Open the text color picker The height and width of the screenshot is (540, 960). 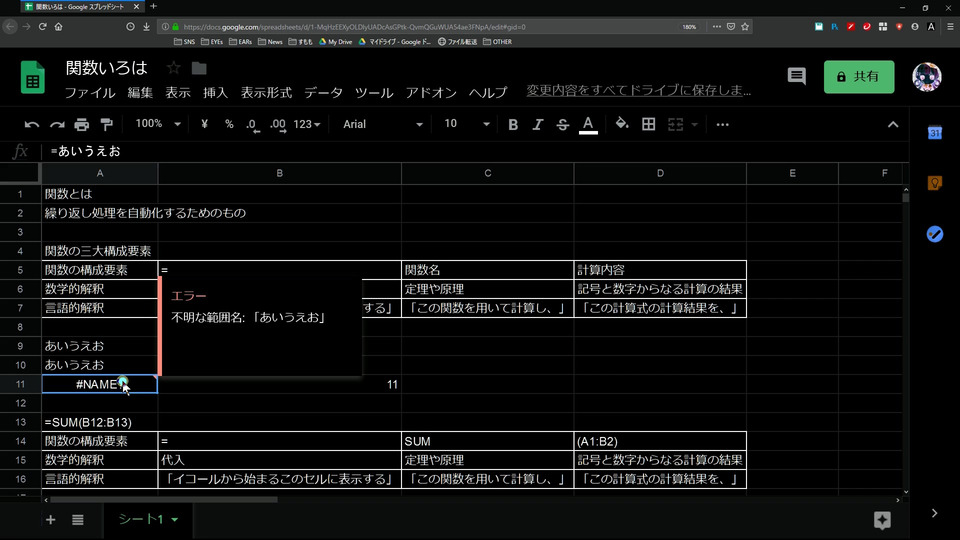click(589, 125)
